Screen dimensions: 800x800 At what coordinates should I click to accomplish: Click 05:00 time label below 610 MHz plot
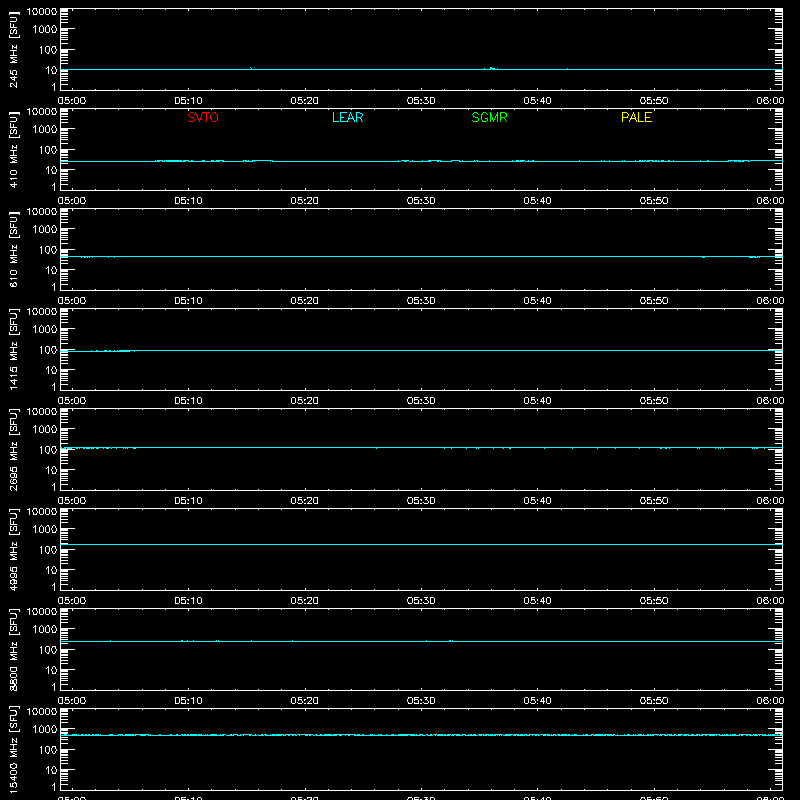pos(72,301)
